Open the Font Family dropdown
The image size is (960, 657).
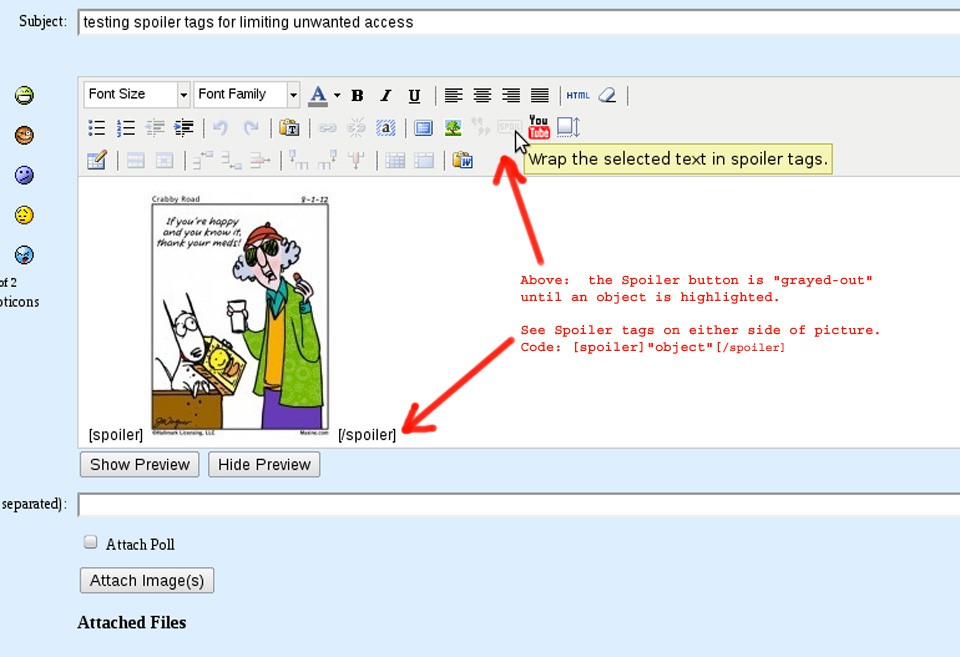[x=246, y=94]
